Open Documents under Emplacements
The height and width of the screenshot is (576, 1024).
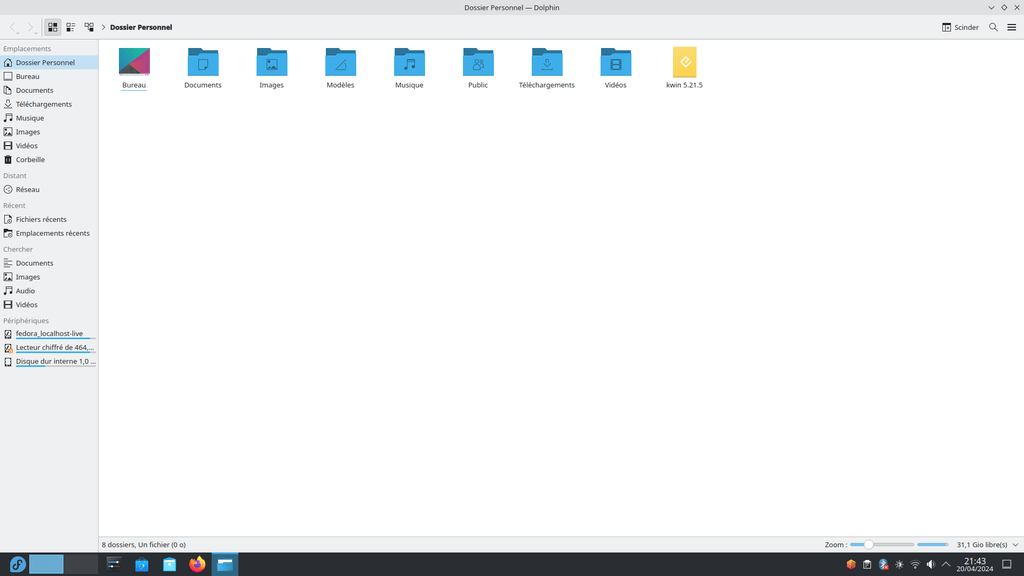click(x=49, y=90)
